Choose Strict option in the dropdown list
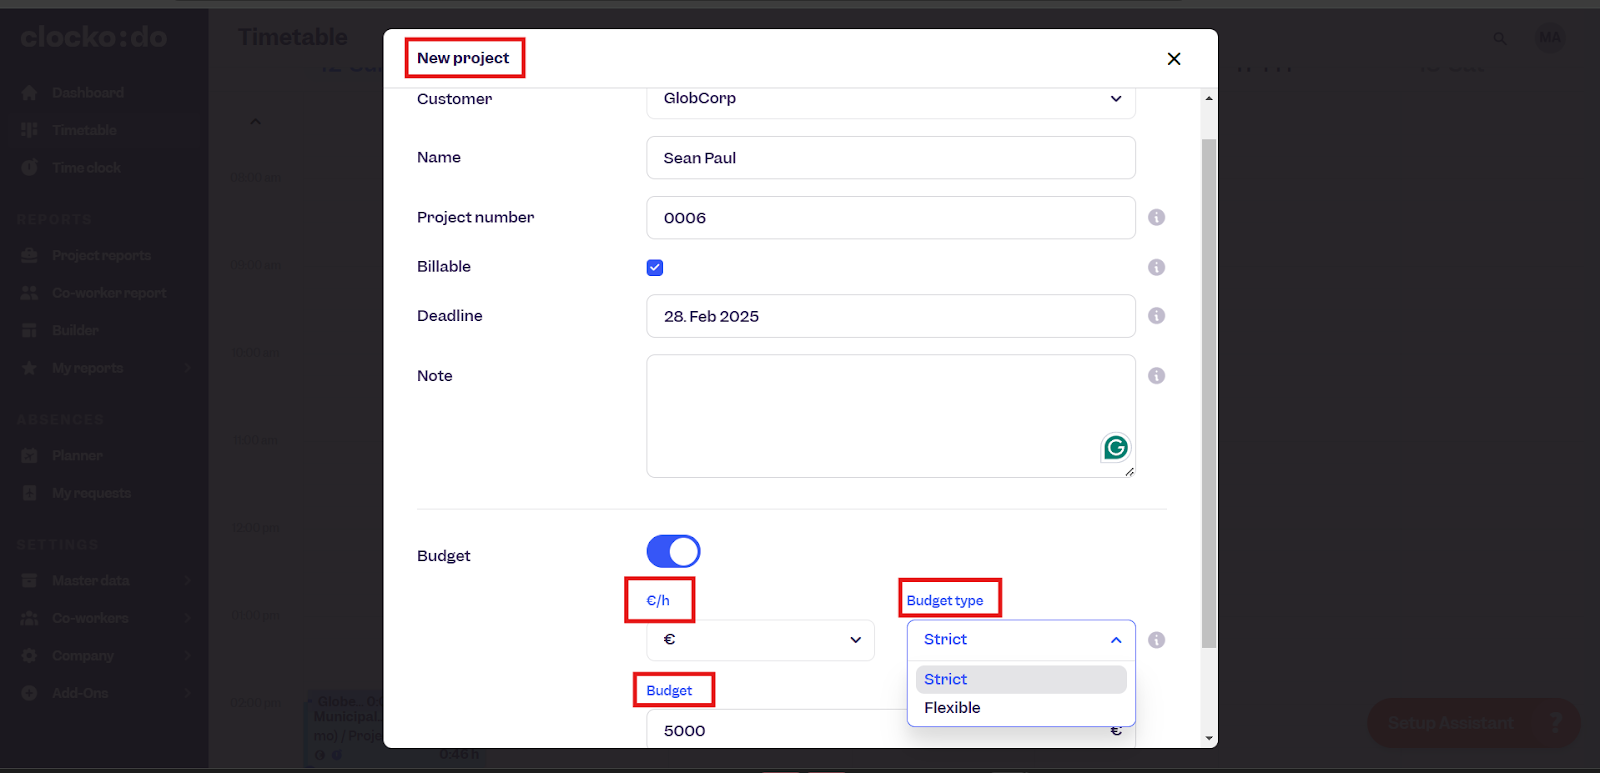Screen dimensions: 1600x773 pyautogui.click(x=1020, y=680)
